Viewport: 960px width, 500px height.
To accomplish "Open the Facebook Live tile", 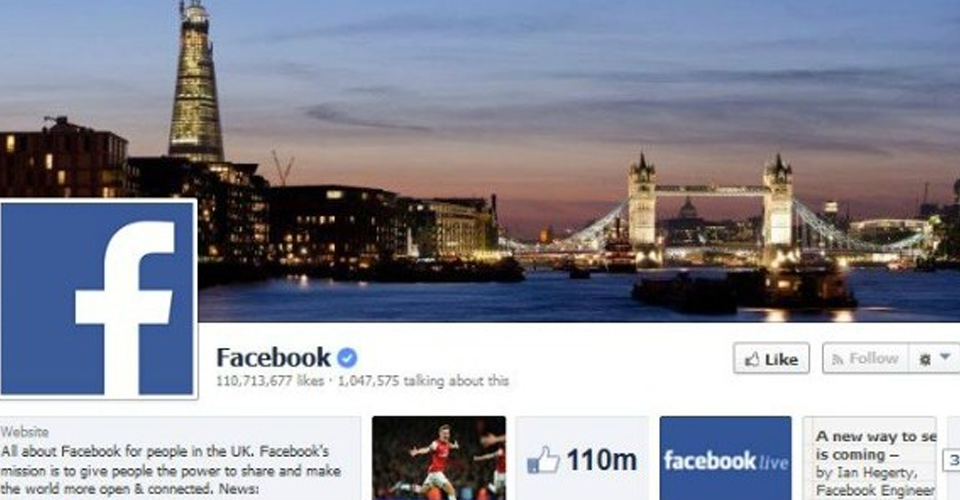I will [726, 458].
